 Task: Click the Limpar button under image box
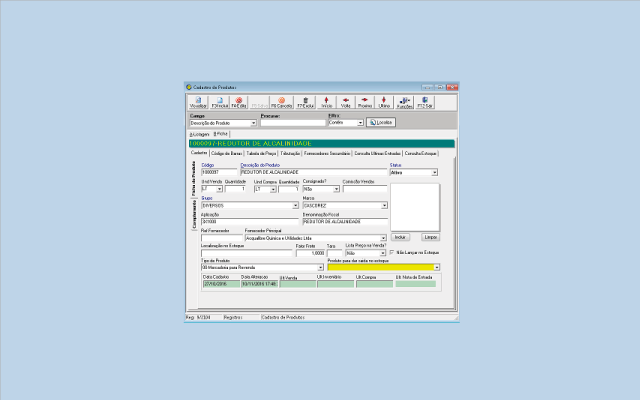point(430,237)
